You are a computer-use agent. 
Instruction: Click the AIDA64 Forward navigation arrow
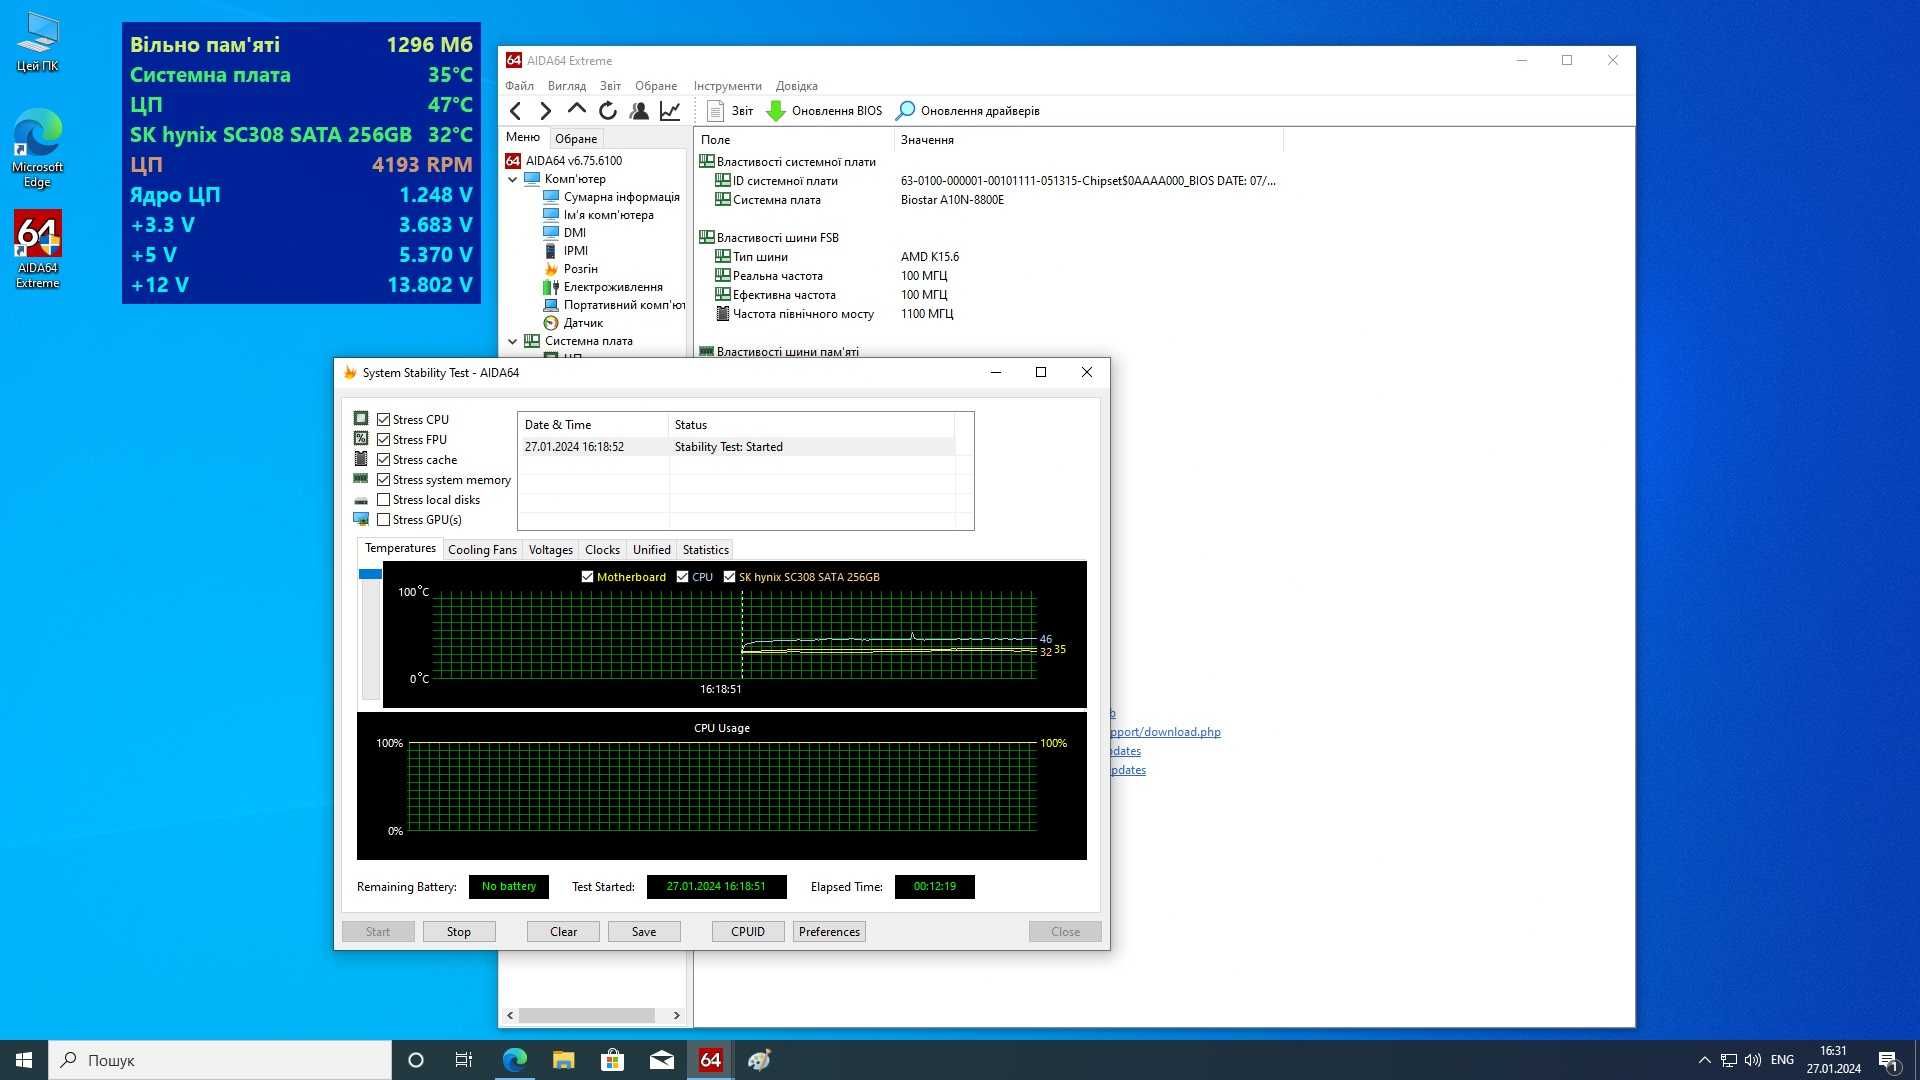tap(545, 111)
